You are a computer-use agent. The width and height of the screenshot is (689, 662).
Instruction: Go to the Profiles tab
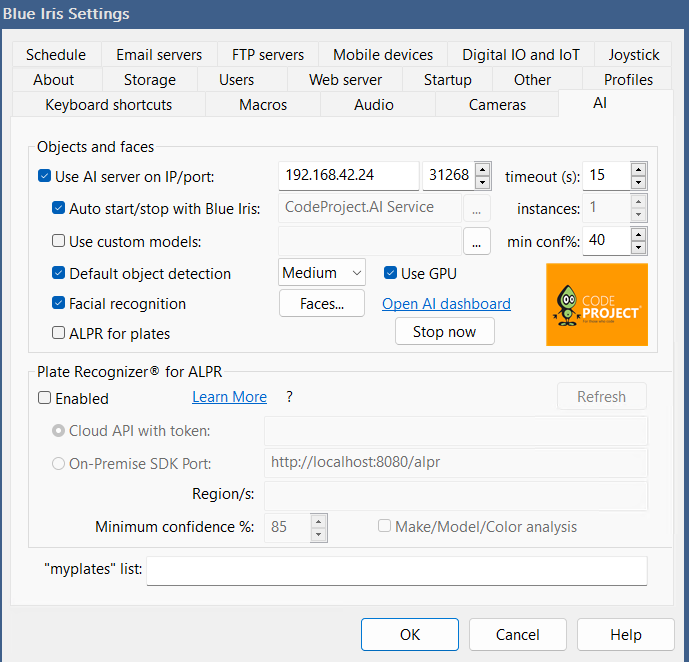[628, 80]
